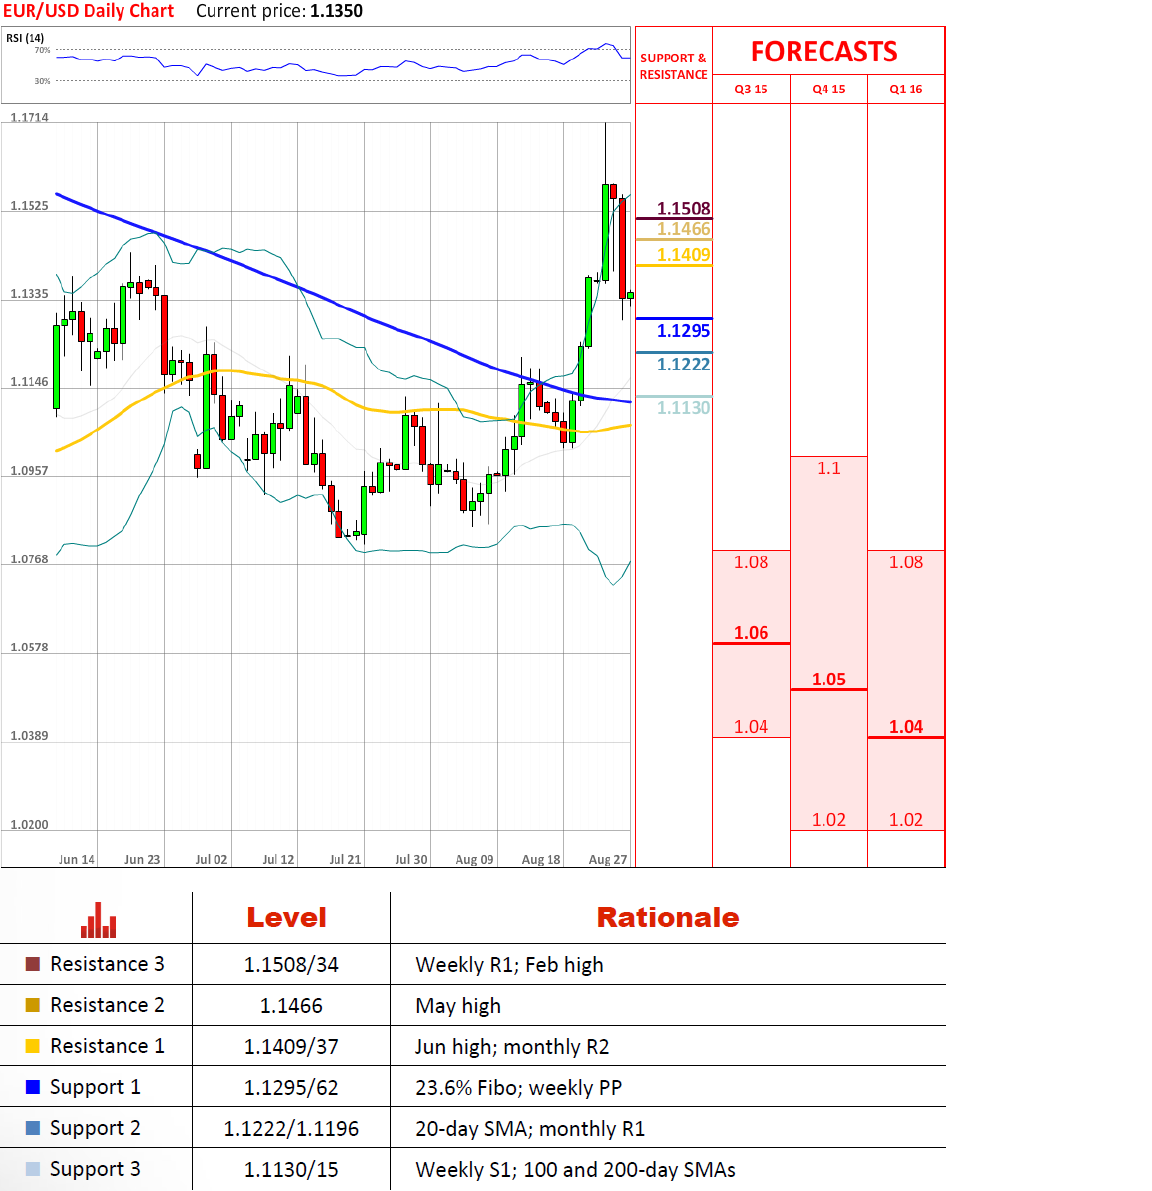The image size is (1152, 1191).
Task: Select the Q3 15 forecast column header
Action: coord(751,89)
